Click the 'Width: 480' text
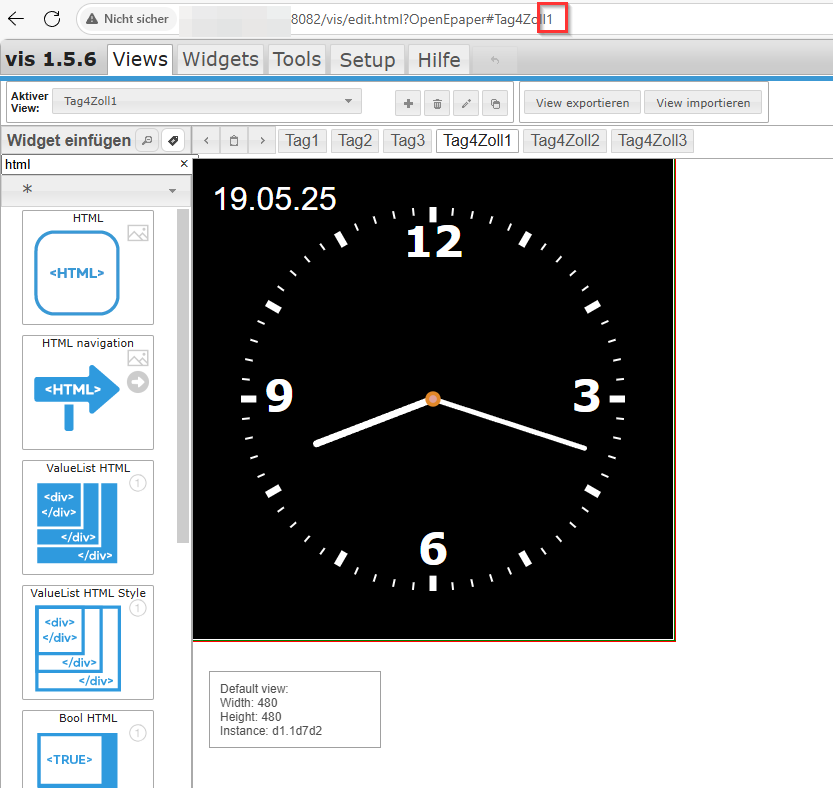The height and width of the screenshot is (788, 833). click(249, 702)
